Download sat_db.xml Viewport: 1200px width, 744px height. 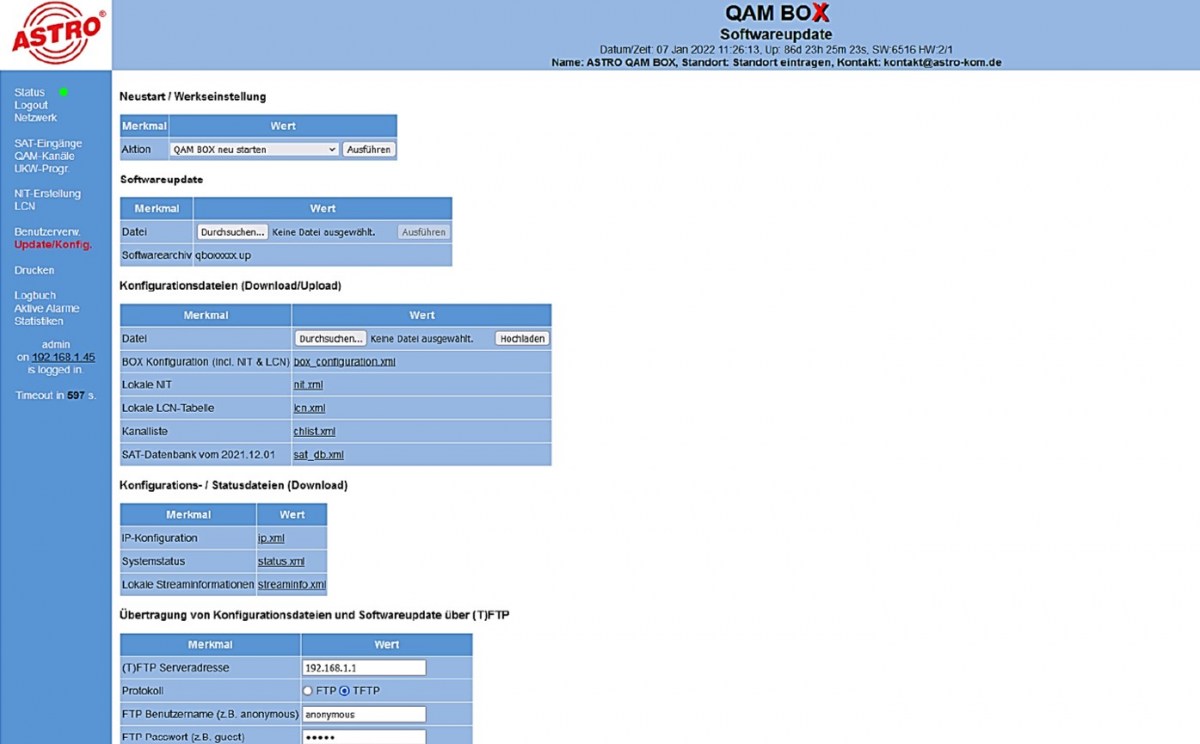point(318,454)
